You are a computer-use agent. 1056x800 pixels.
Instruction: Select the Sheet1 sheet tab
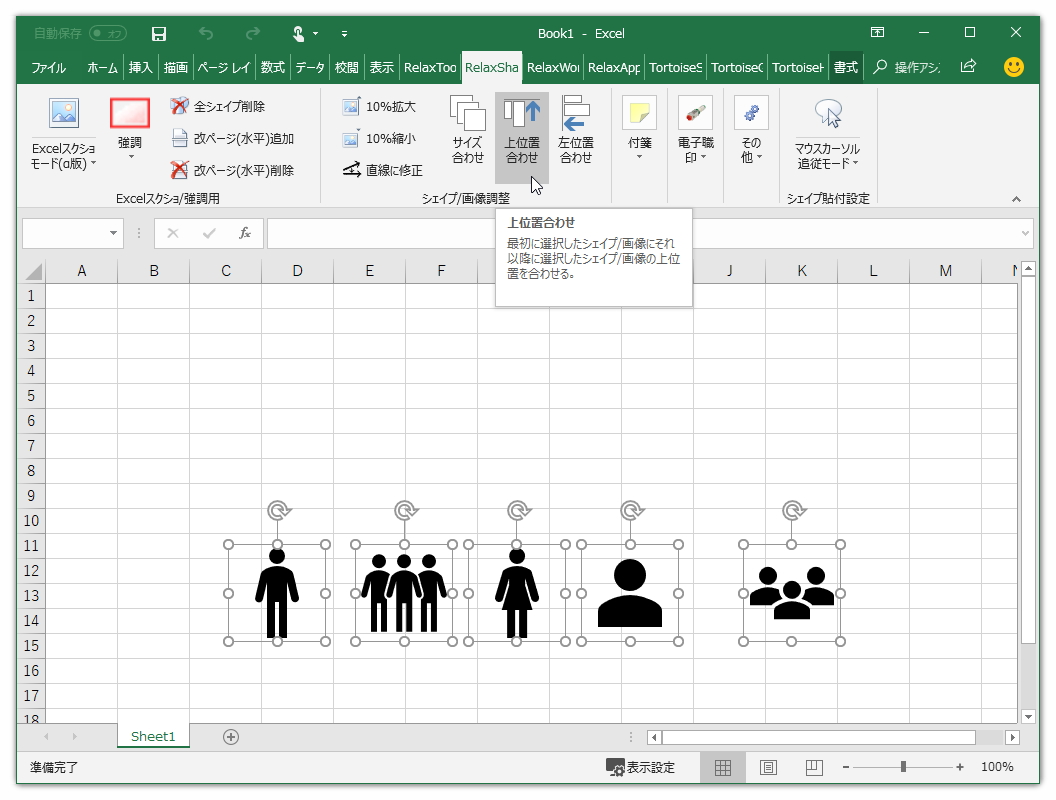152,736
